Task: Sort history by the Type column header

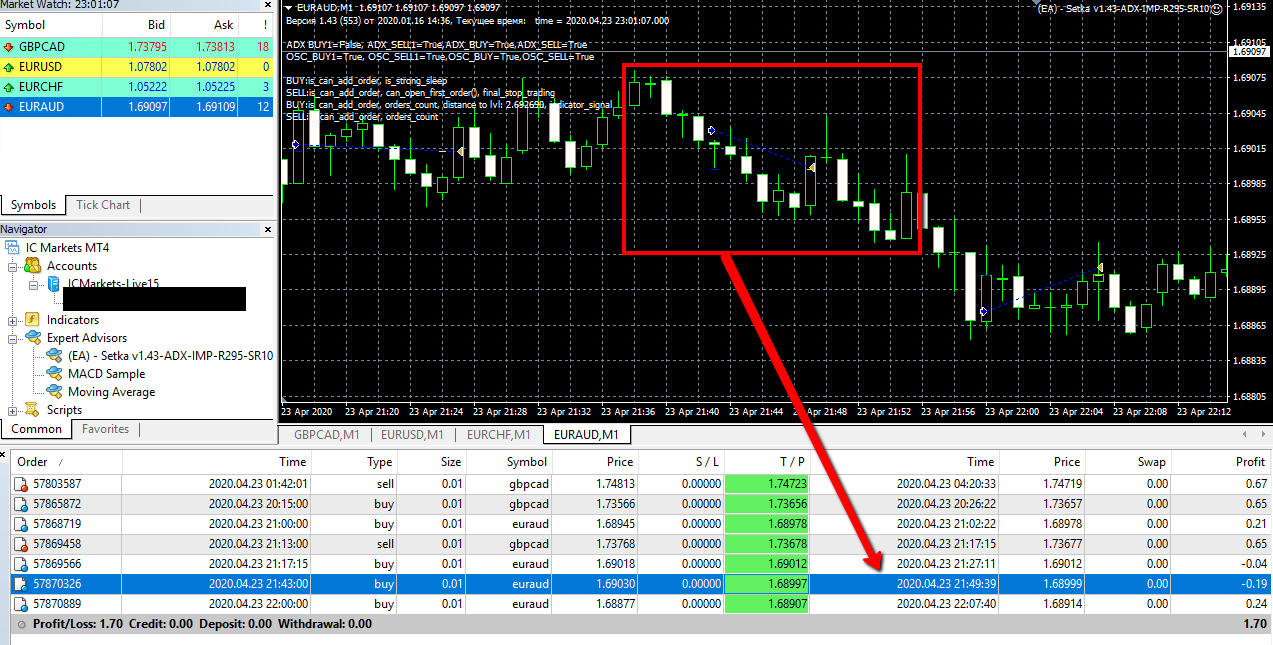Action: pyautogui.click(x=355, y=462)
